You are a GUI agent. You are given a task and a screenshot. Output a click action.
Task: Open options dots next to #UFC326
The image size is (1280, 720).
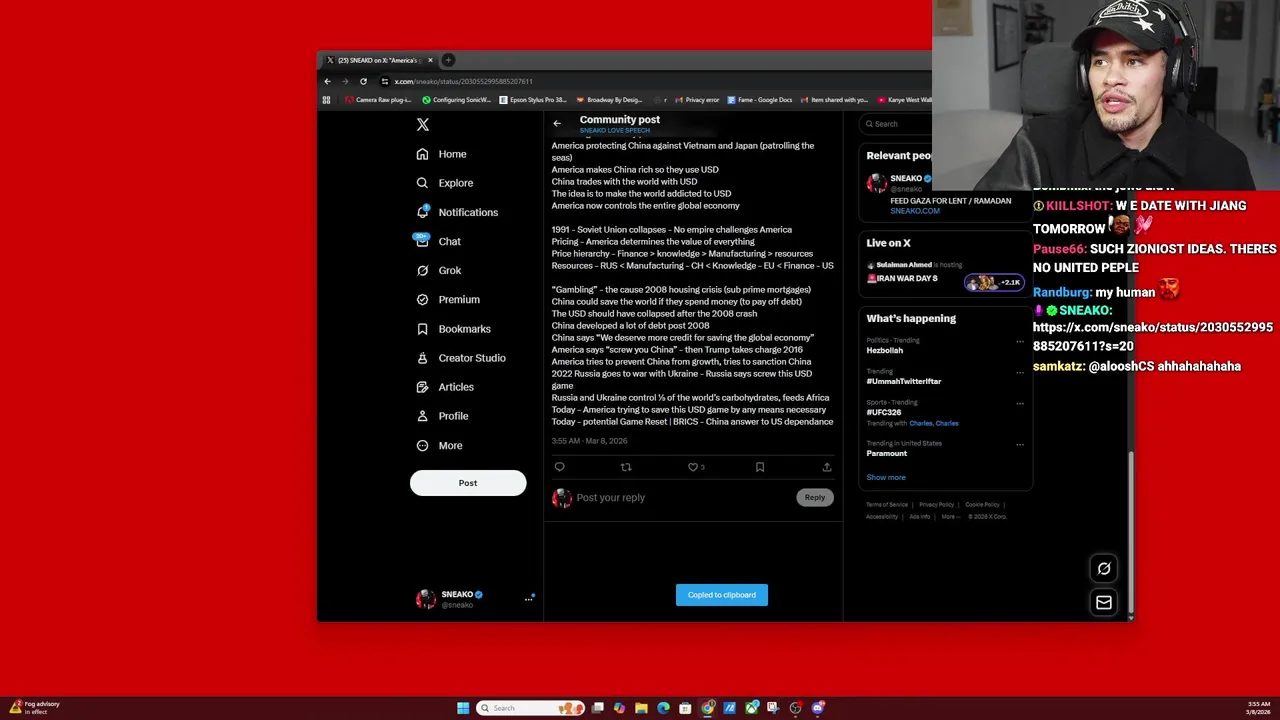tap(1020, 403)
